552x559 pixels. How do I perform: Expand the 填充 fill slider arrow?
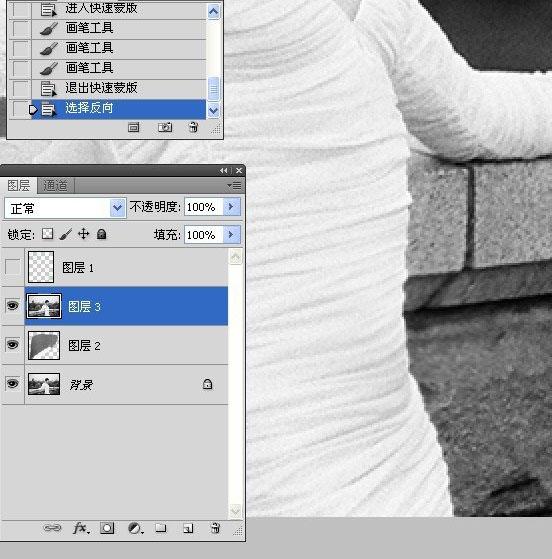231,235
